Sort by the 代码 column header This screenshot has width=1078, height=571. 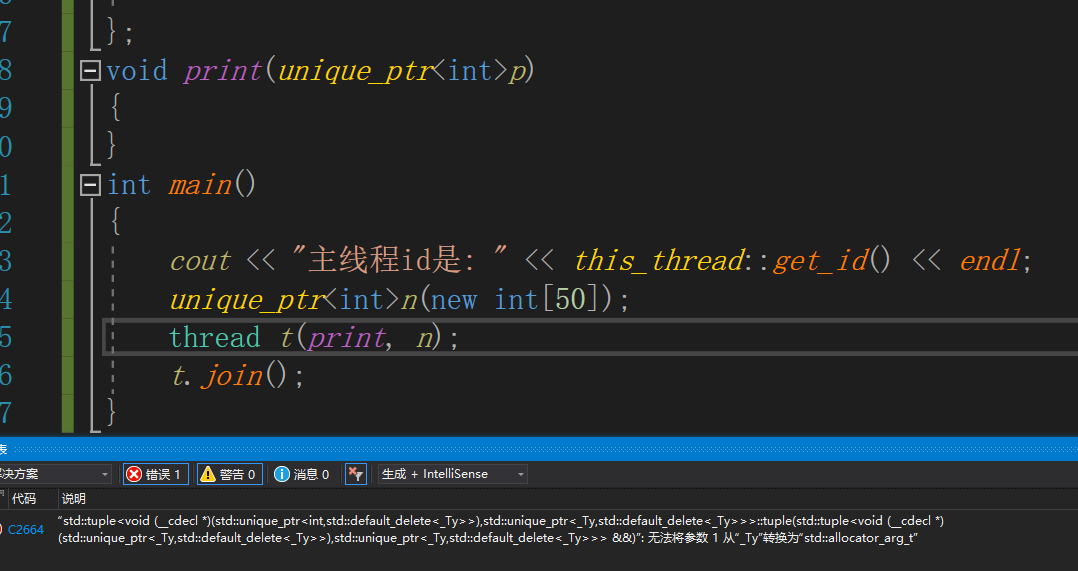click(x=25, y=499)
